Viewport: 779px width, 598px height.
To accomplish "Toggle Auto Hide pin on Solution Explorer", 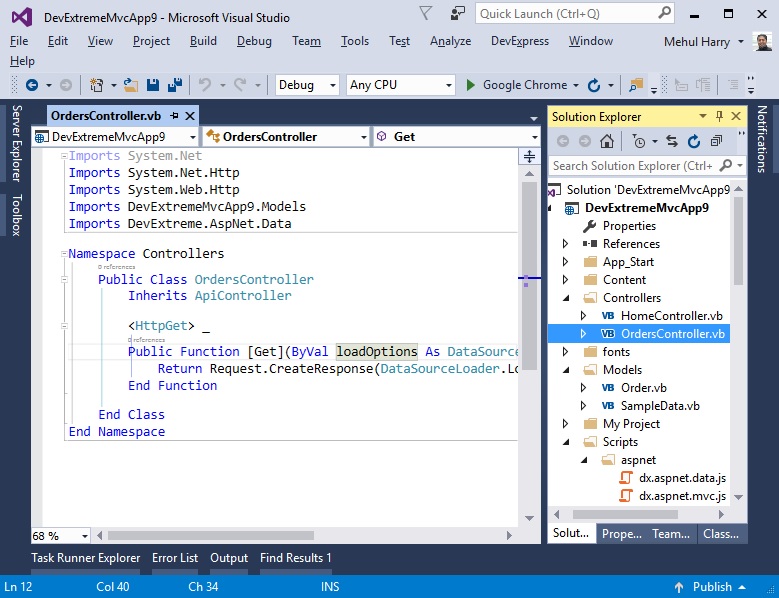I will tap(719, 116).
